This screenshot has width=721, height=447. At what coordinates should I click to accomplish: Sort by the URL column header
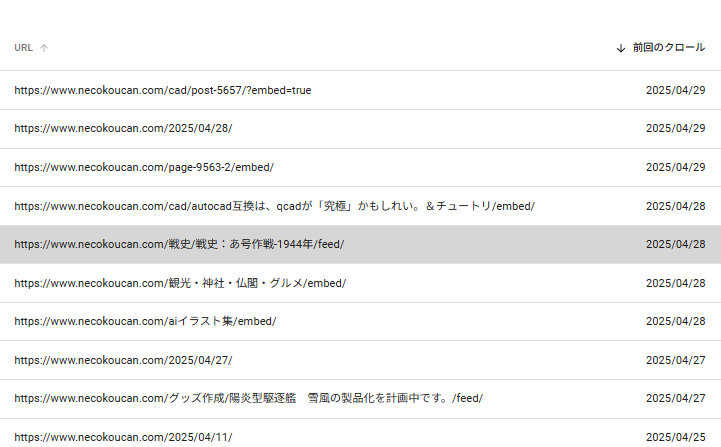23,48
